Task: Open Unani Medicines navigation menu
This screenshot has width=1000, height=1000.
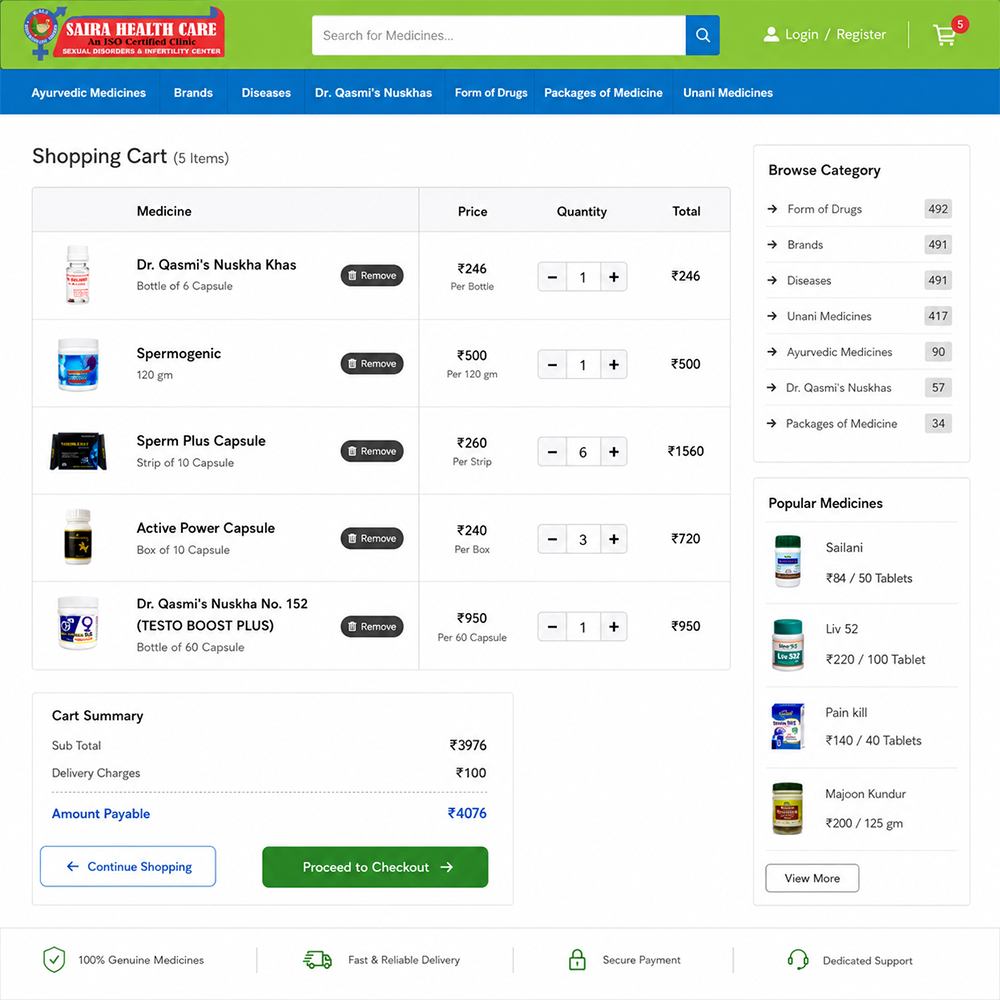Action: pyautogui.click(x=728, y=92)
